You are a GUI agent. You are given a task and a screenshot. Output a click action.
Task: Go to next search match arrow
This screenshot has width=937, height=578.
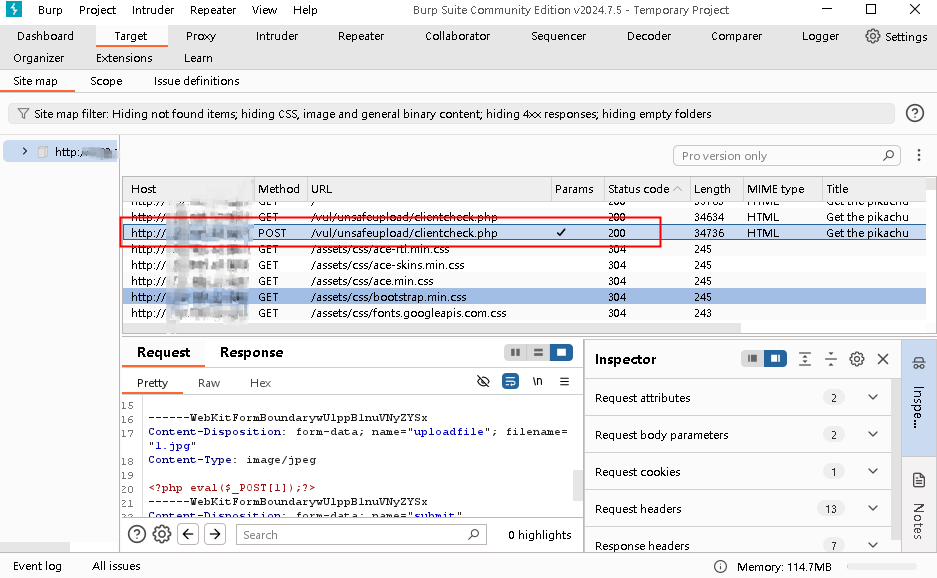[x=215, y=534]
